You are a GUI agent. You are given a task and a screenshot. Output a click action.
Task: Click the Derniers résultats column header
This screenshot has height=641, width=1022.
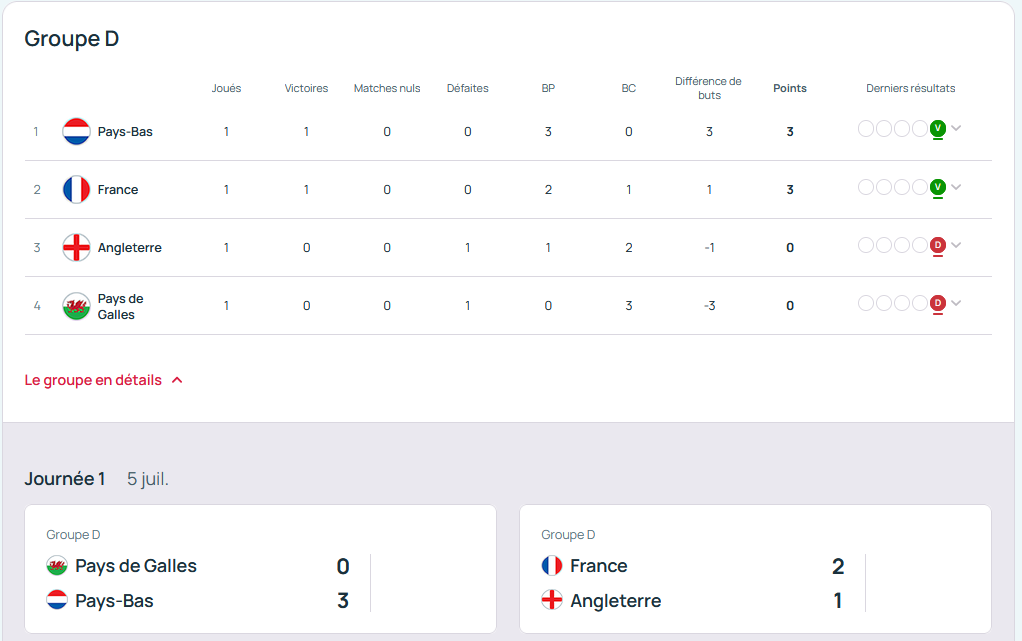(x=910, y=88)
